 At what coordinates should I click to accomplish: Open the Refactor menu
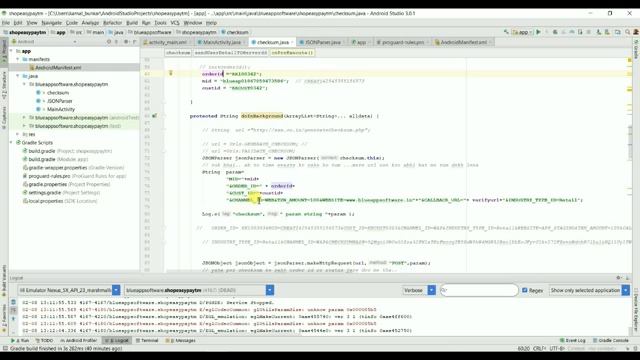coord(112,23)
